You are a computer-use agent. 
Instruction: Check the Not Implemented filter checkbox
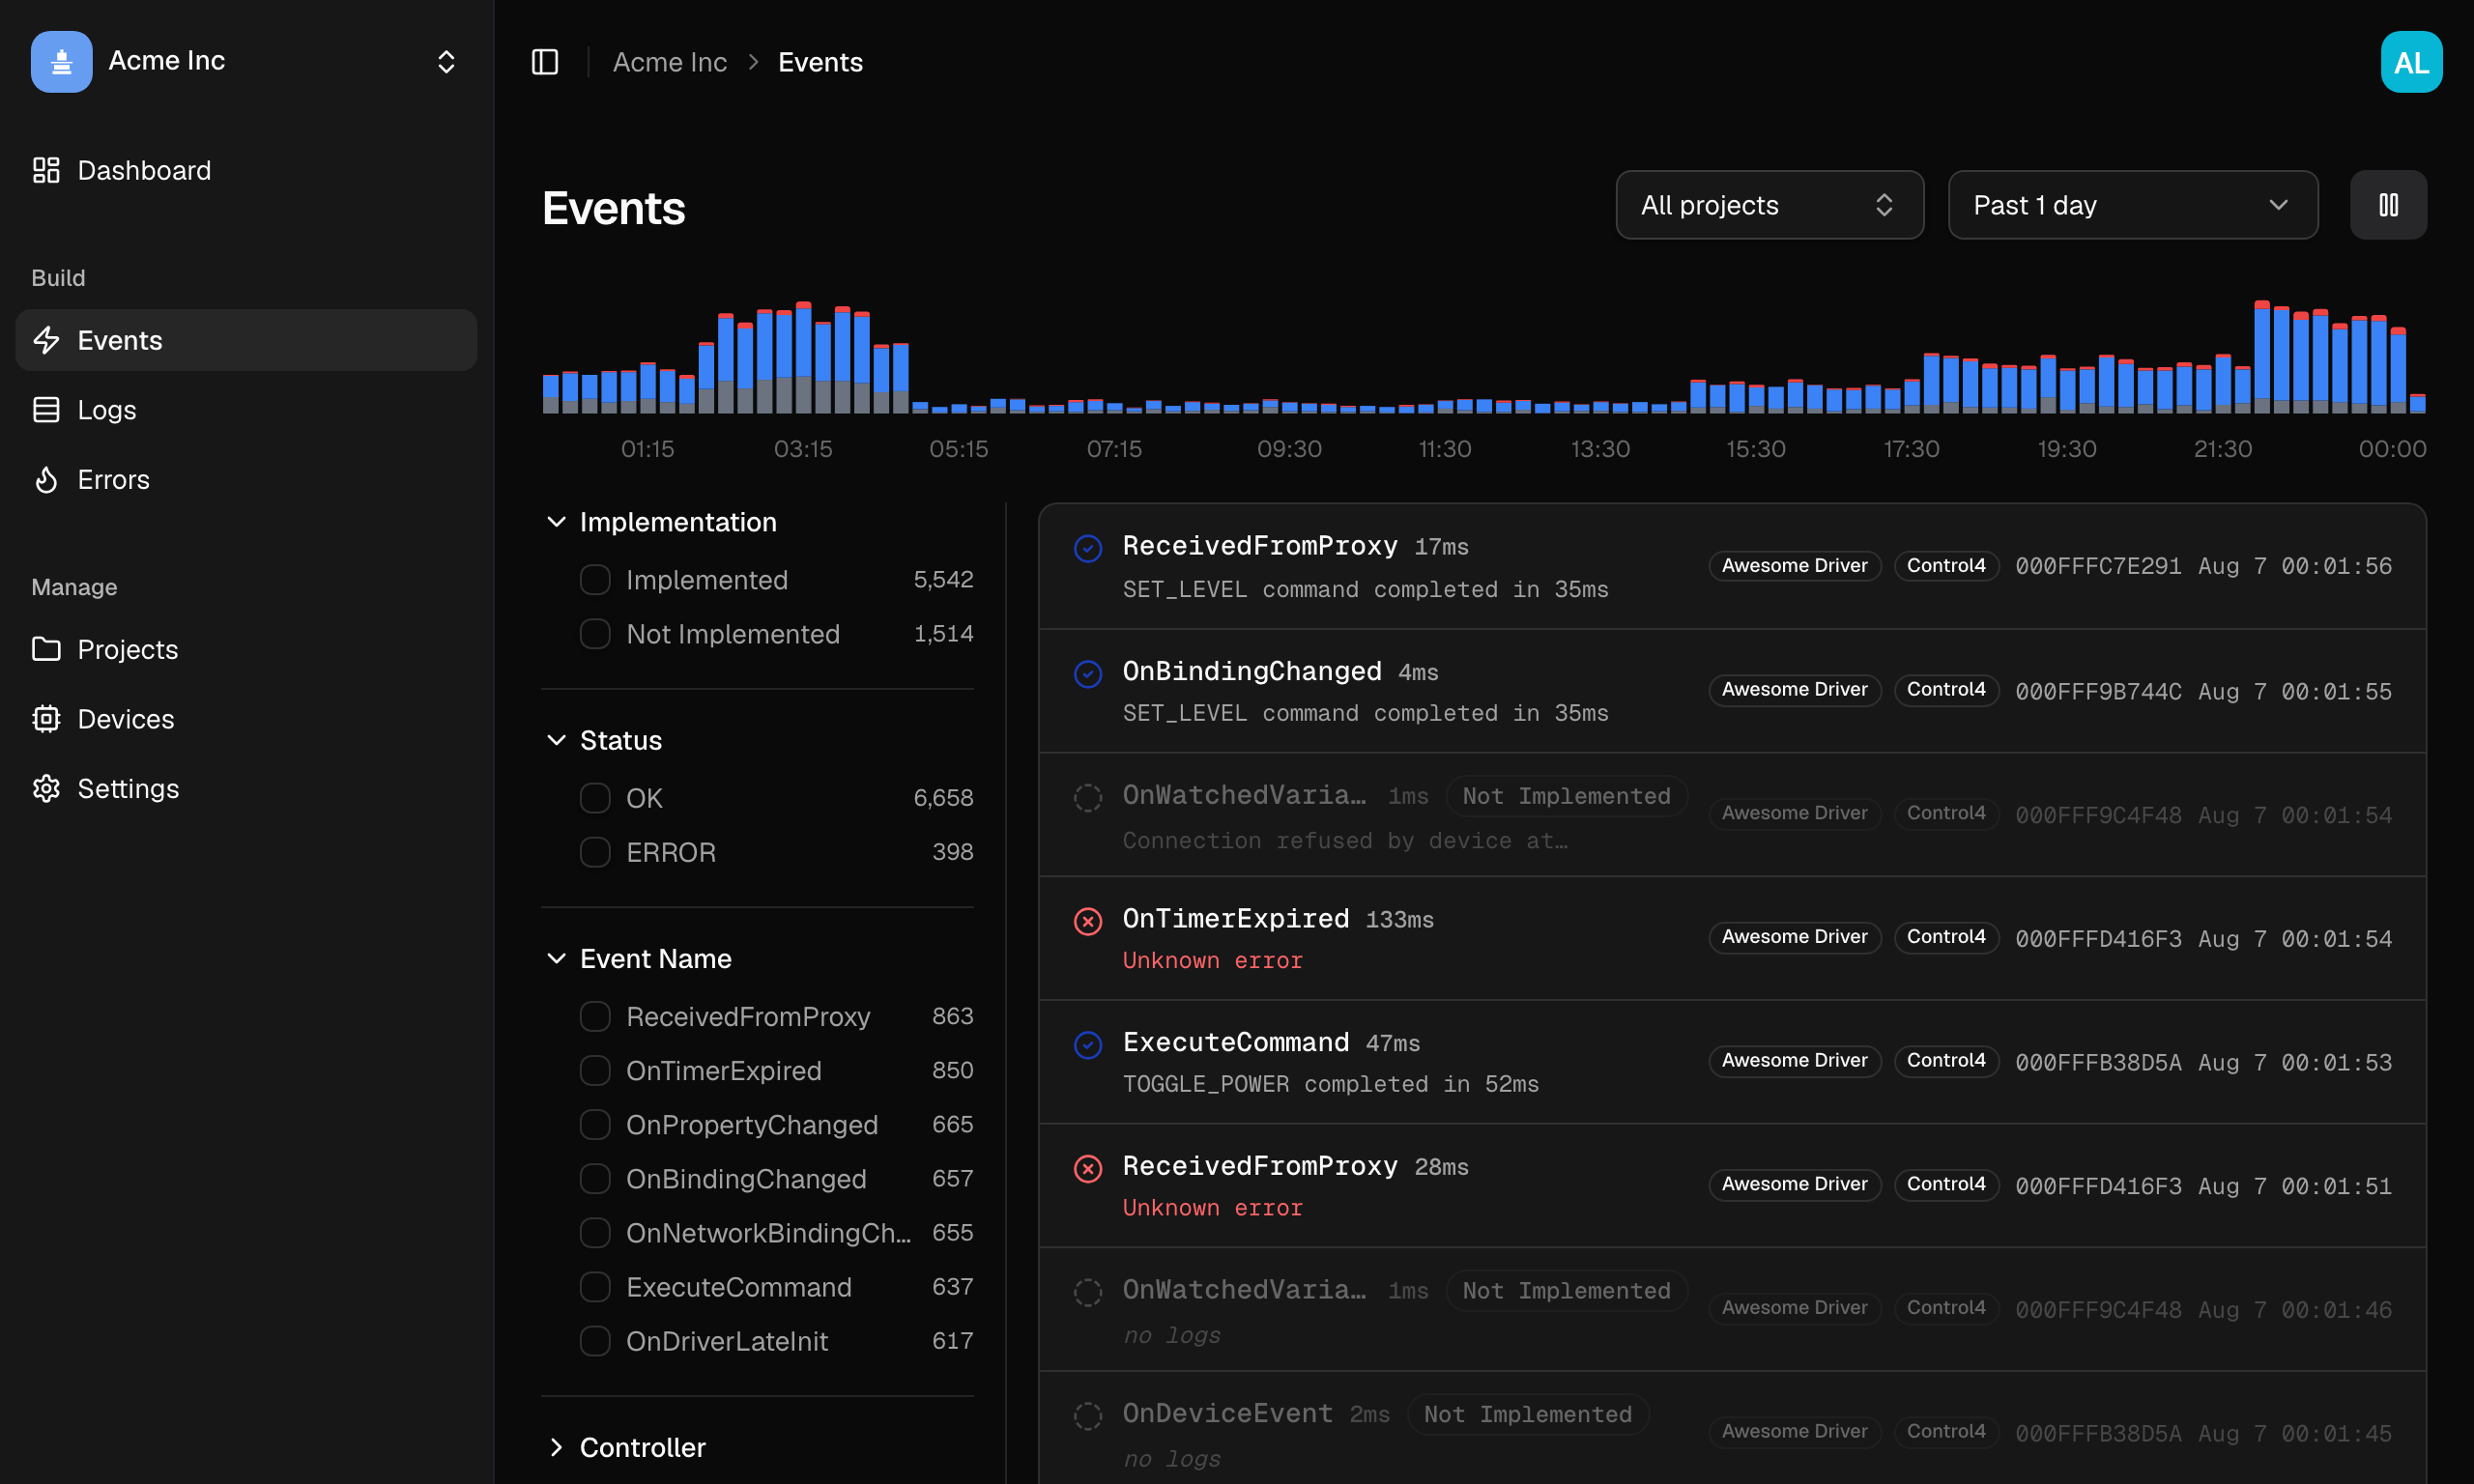click(595, 634)
